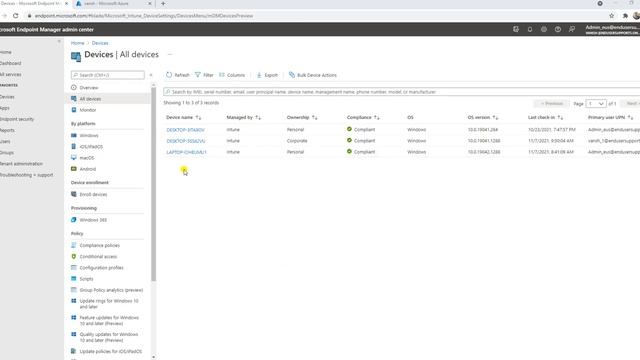The height and width of the screenshot is (360, 640).
Task: Click the 10/23/2021 last check-in cell
Action: (551, 130)
